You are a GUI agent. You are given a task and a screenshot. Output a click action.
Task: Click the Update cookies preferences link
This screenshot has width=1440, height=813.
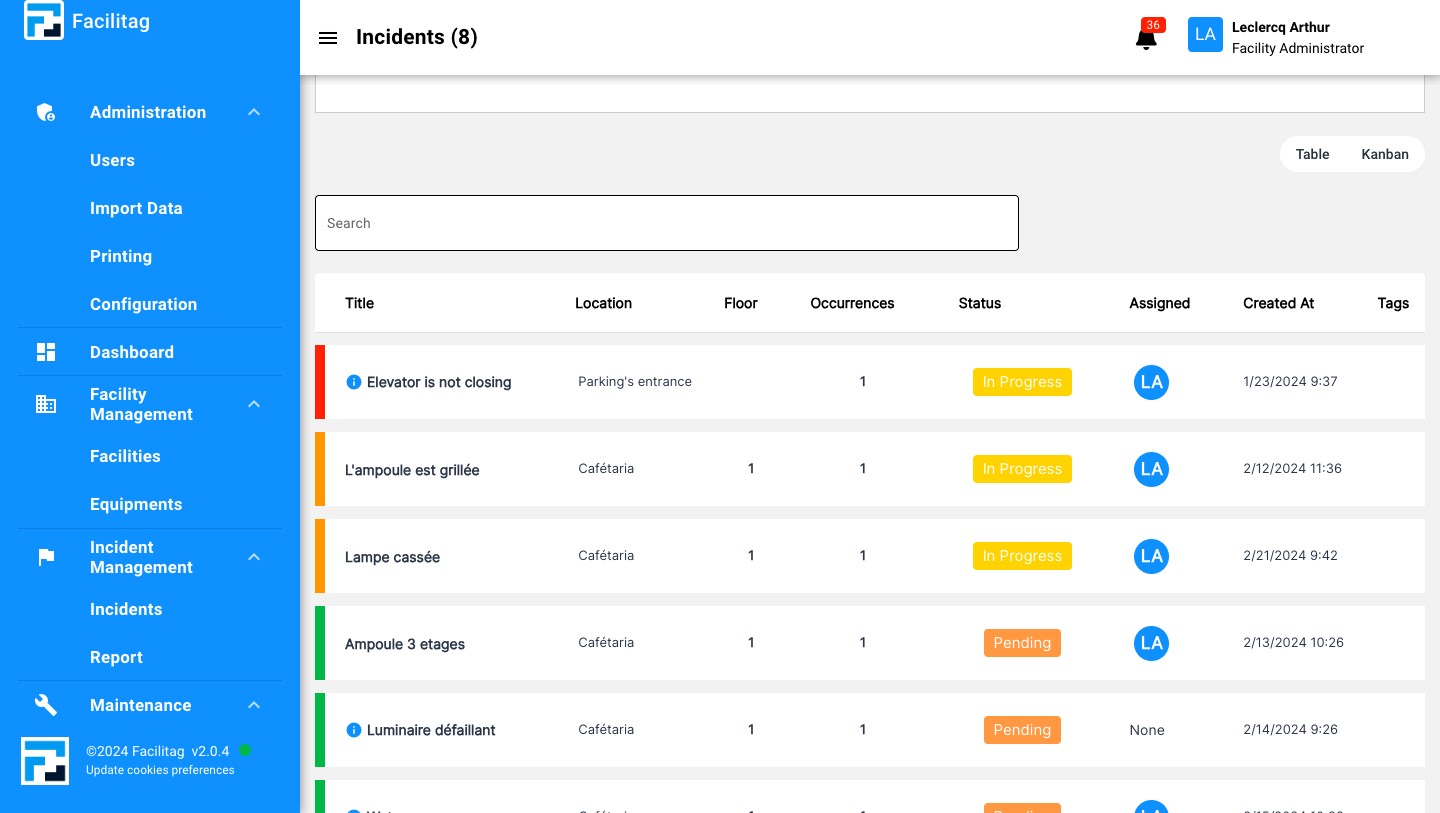(160, 770)
